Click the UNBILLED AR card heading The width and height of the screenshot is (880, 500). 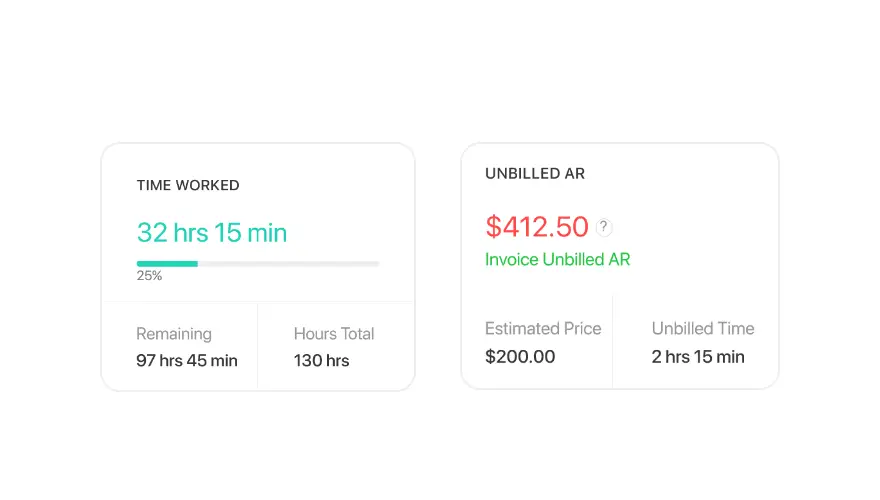[535, 173]
